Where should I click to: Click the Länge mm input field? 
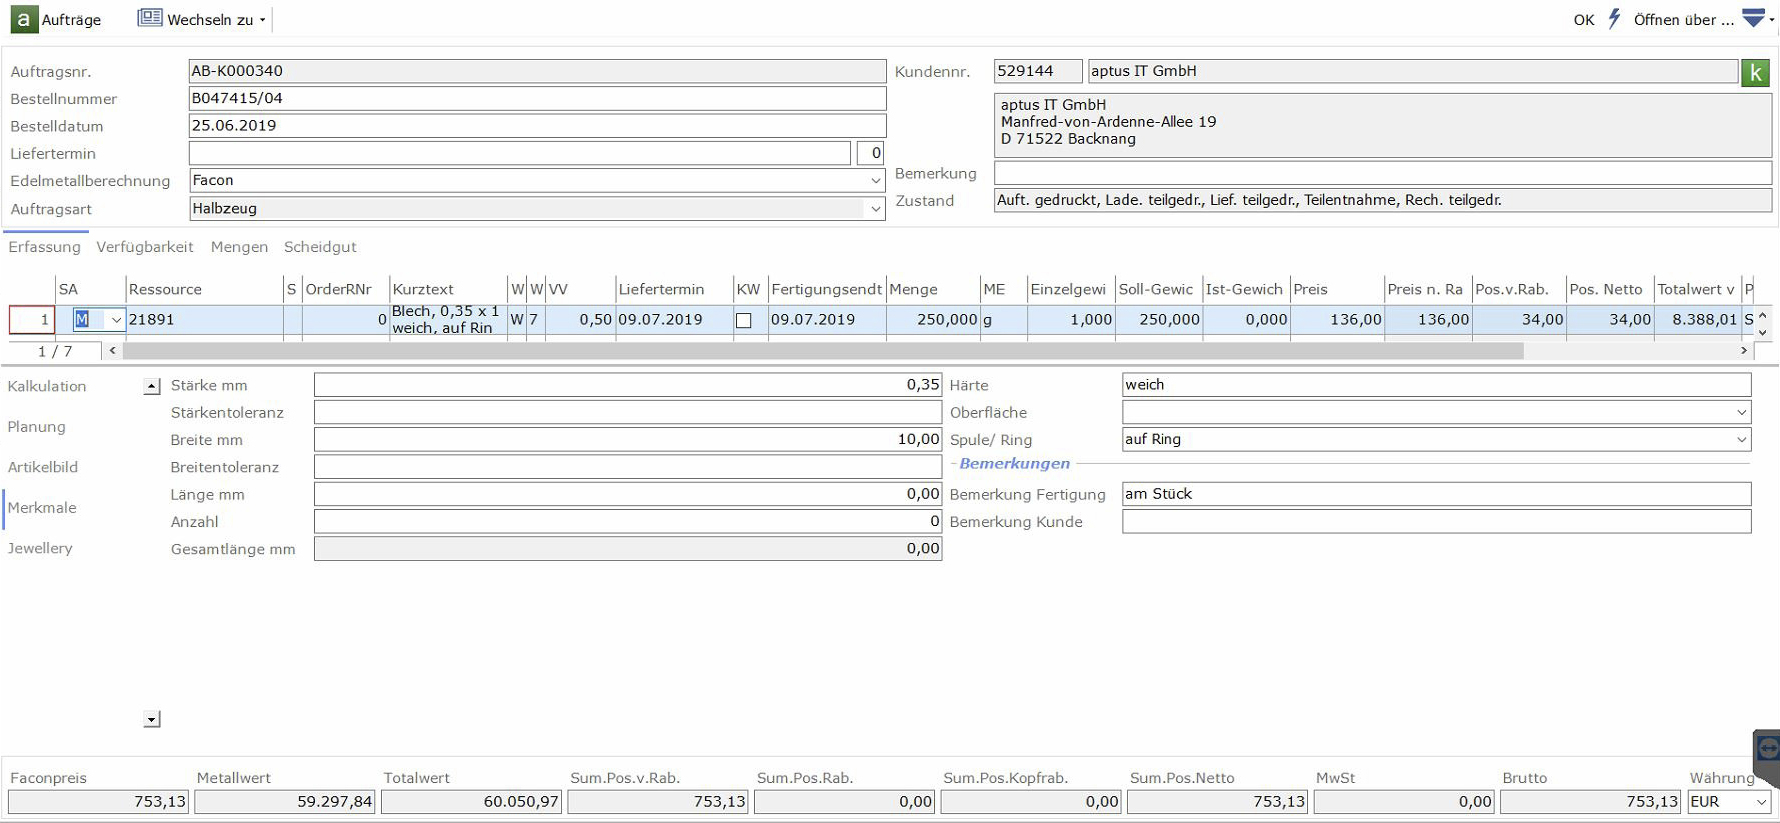pyautogui.click(x=628, y=494)
